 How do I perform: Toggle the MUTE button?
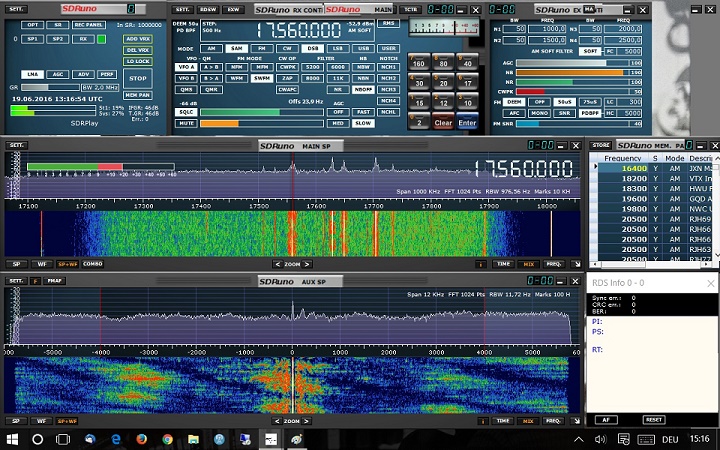pos(186,124)
